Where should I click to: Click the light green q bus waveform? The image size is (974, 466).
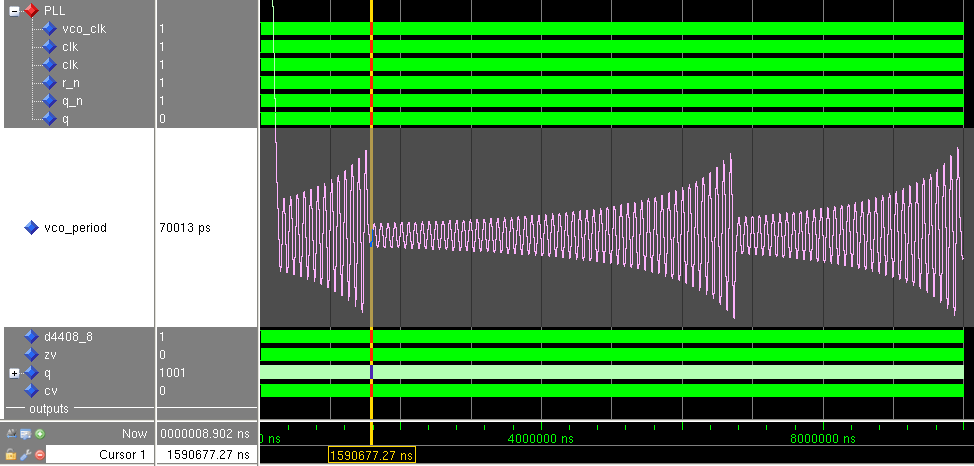(x=612, y=373)
